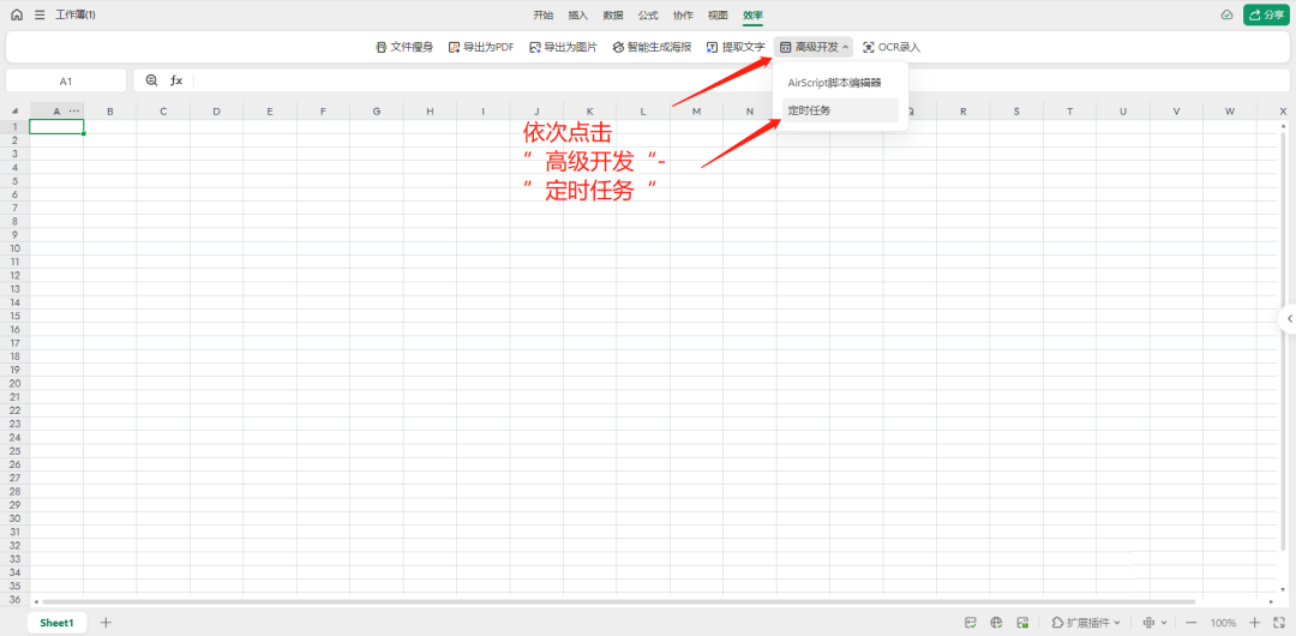Click the fx insert function icon
Screen dimensions: 1296x636
[176, 80]
